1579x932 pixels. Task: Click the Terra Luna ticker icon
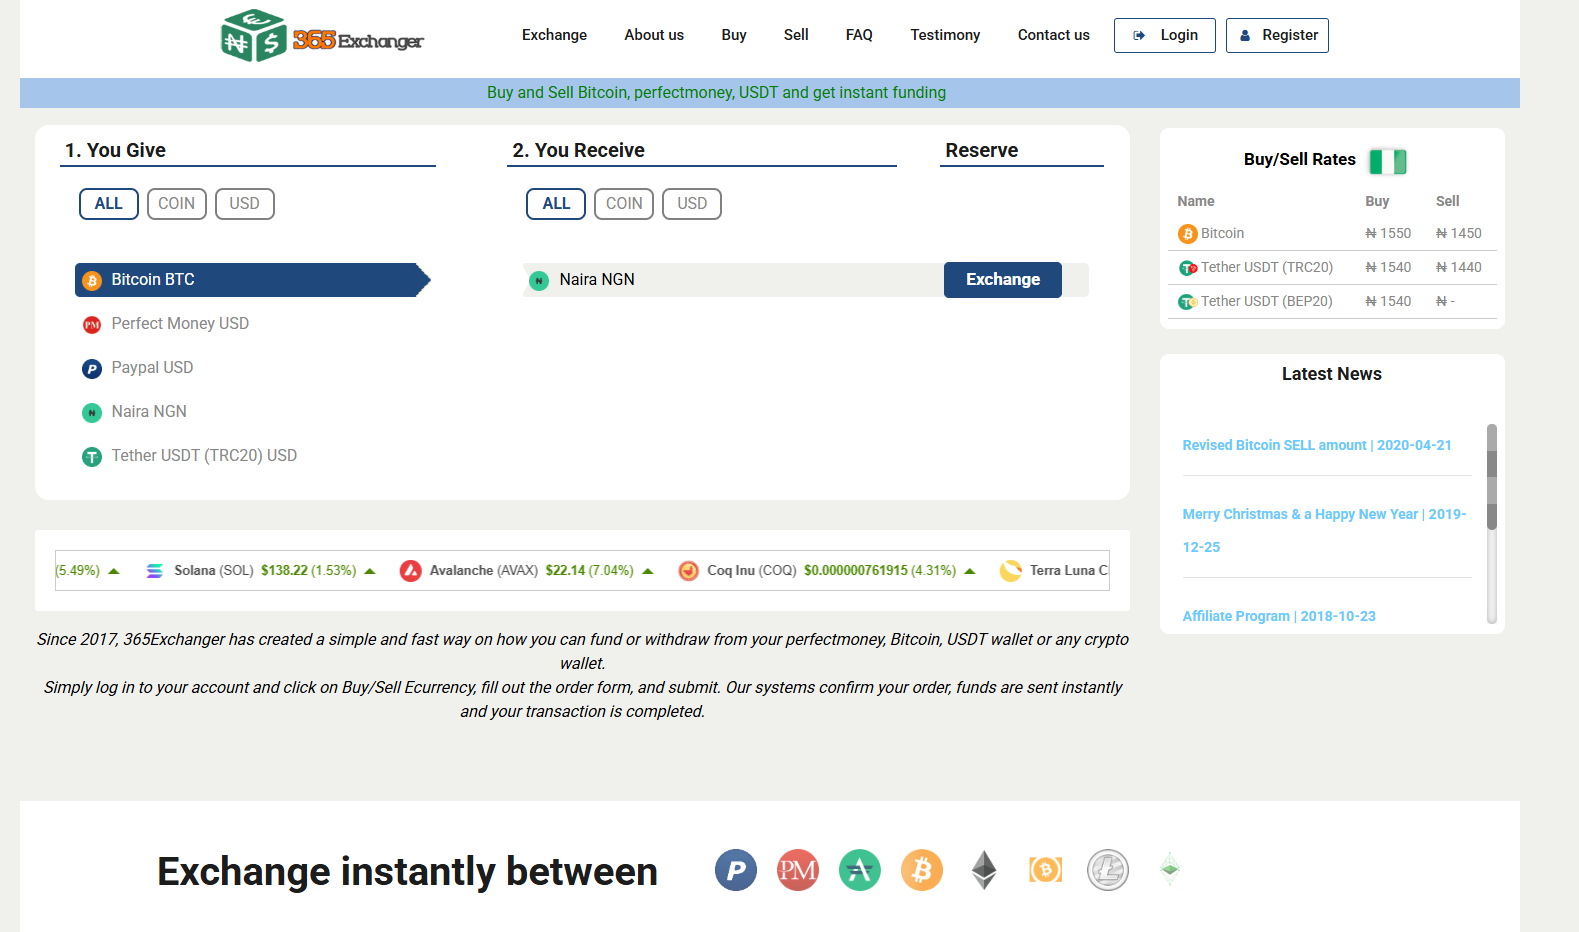1011,571
